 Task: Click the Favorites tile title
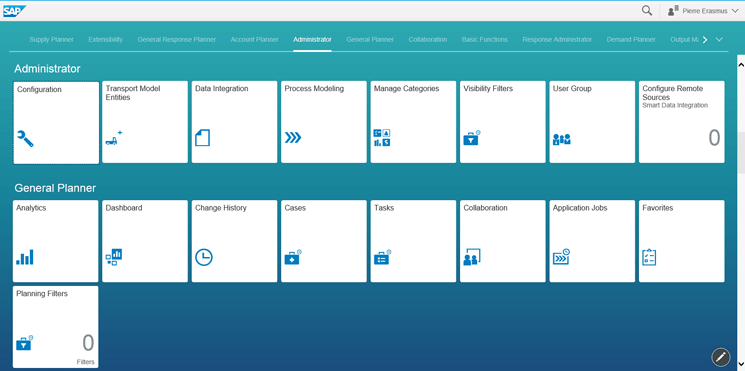pyautogui.click(x=658, y=208)
